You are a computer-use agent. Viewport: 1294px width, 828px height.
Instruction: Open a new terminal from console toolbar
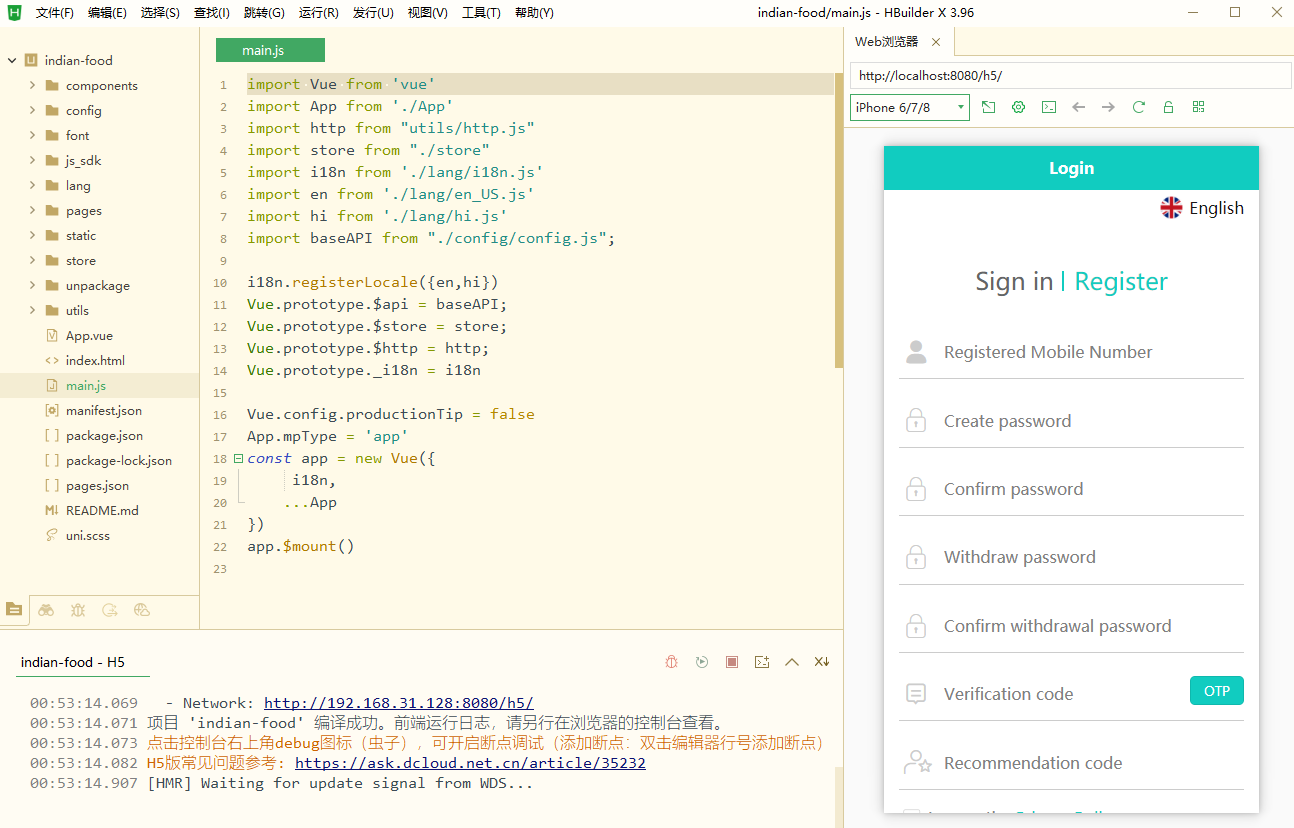point(762,662)
